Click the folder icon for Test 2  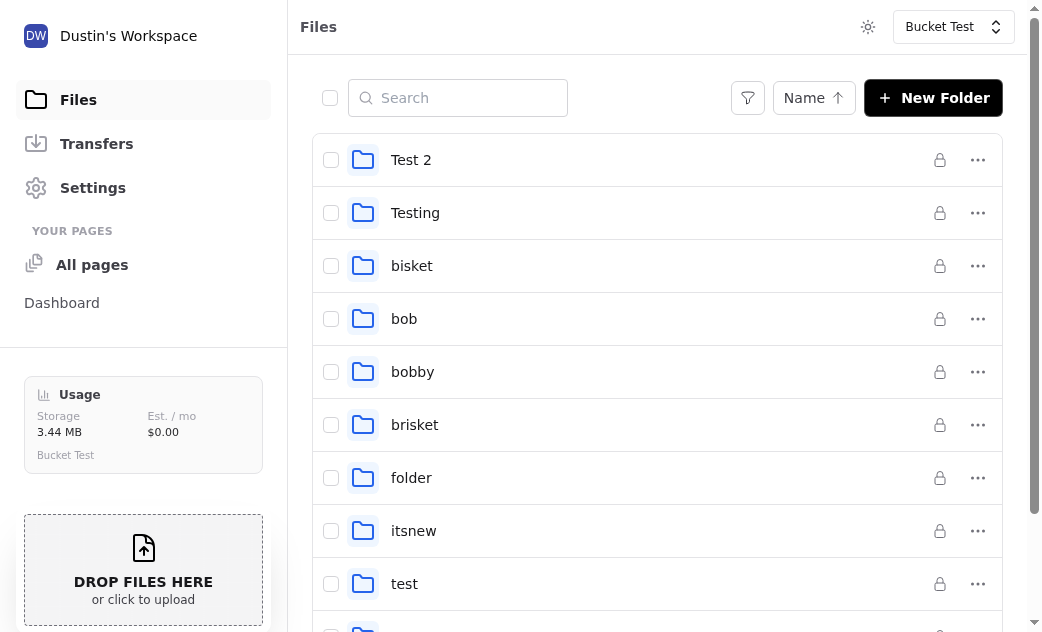click(x=363, y=160)
